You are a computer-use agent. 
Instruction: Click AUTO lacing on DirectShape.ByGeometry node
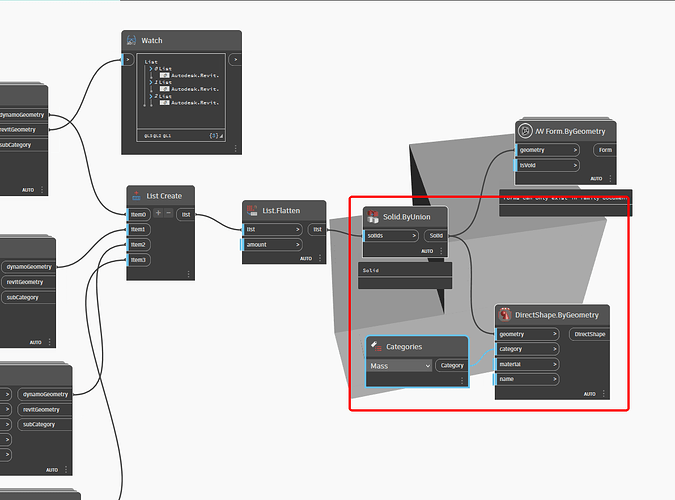point(590,394)
